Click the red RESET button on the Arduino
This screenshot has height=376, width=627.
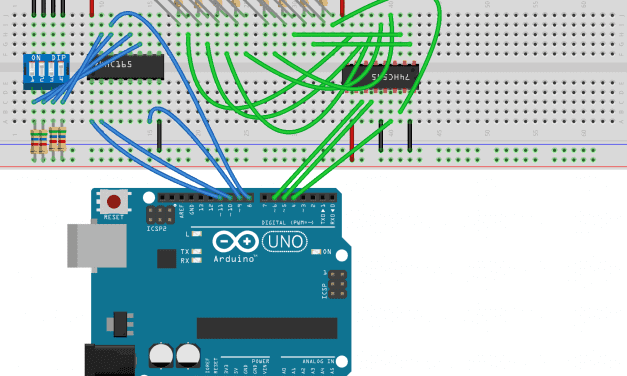point(114,202)
